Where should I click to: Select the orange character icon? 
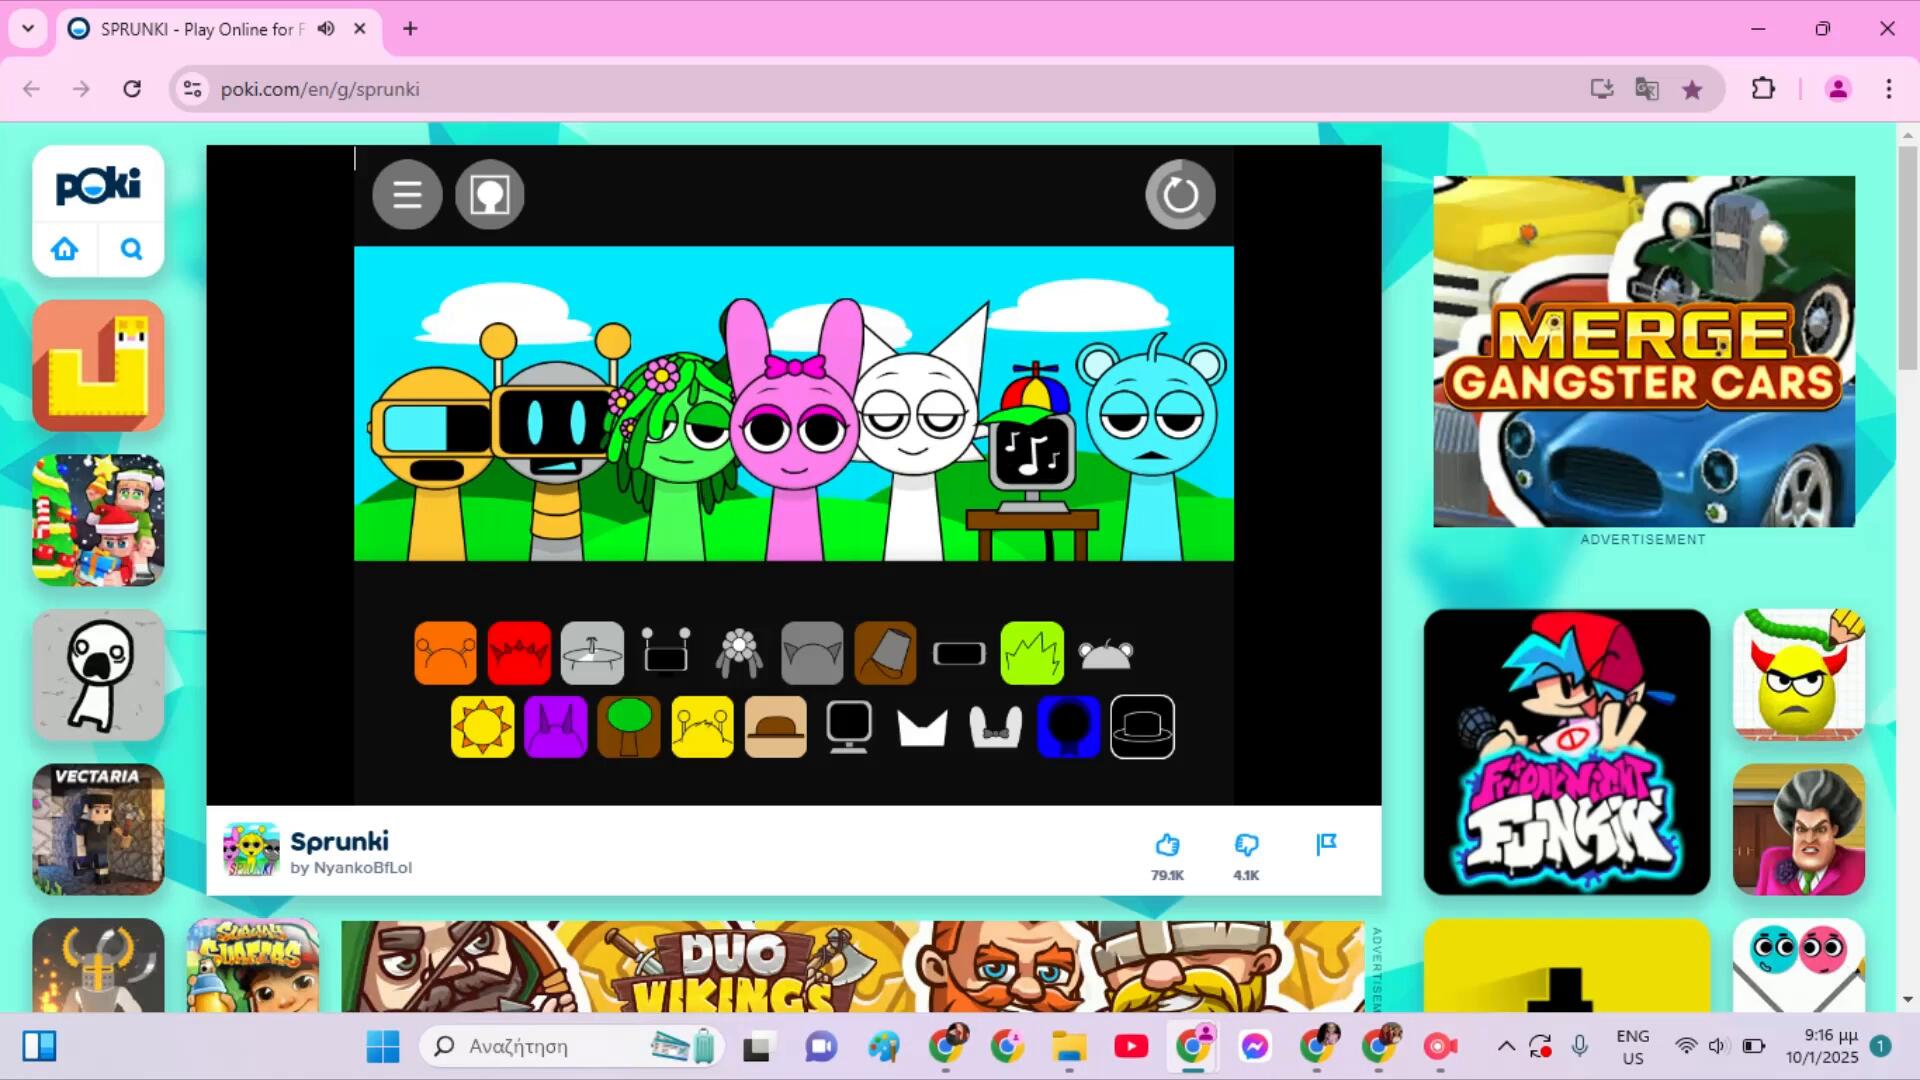445,654
